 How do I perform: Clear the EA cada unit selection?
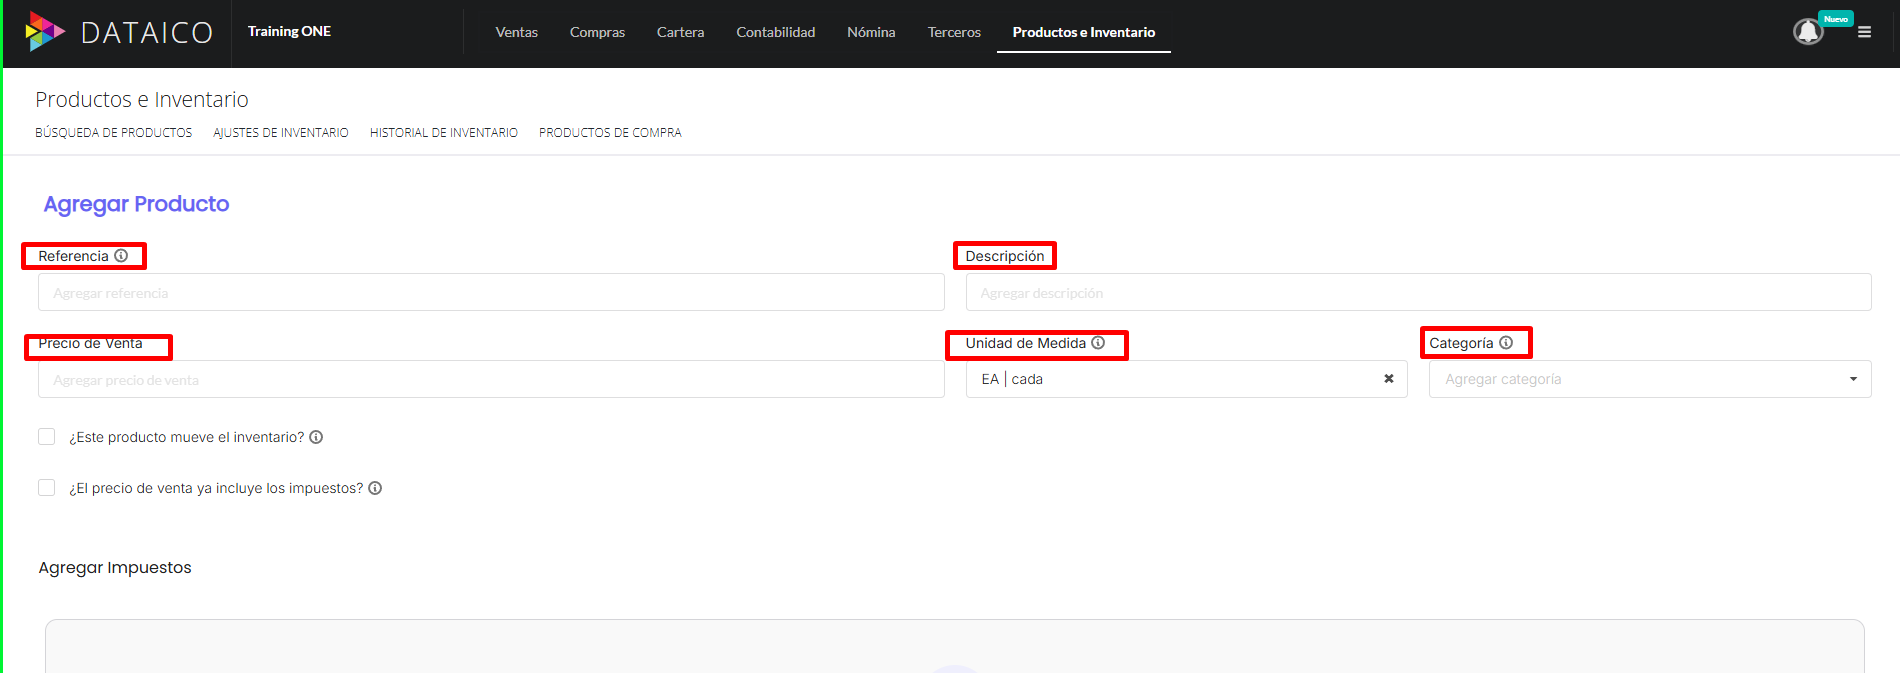[x=1388, y=379]
